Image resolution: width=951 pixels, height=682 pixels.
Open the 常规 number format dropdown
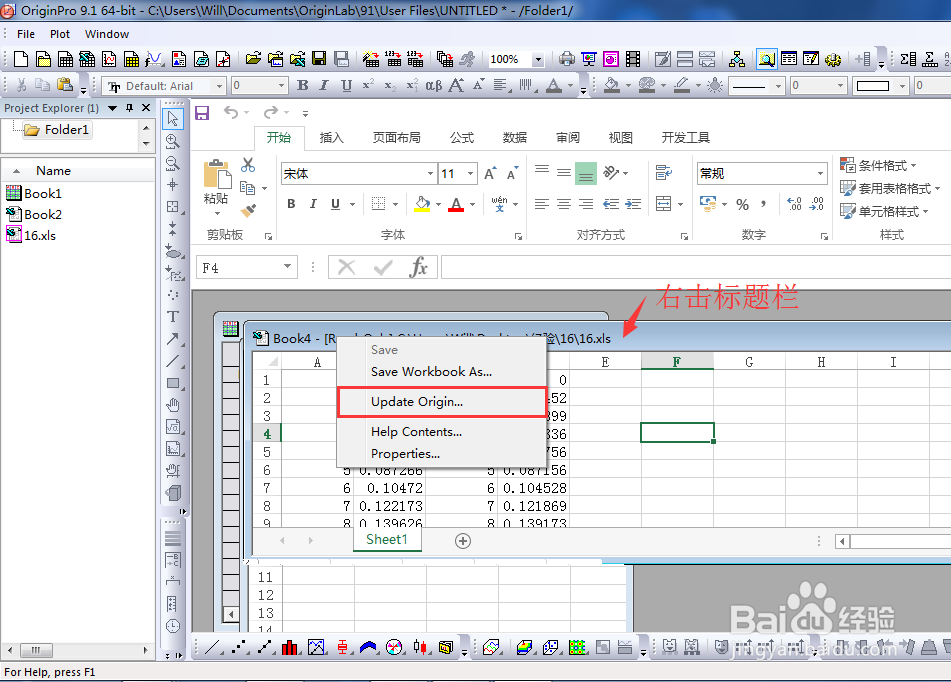tap(820, 174)
